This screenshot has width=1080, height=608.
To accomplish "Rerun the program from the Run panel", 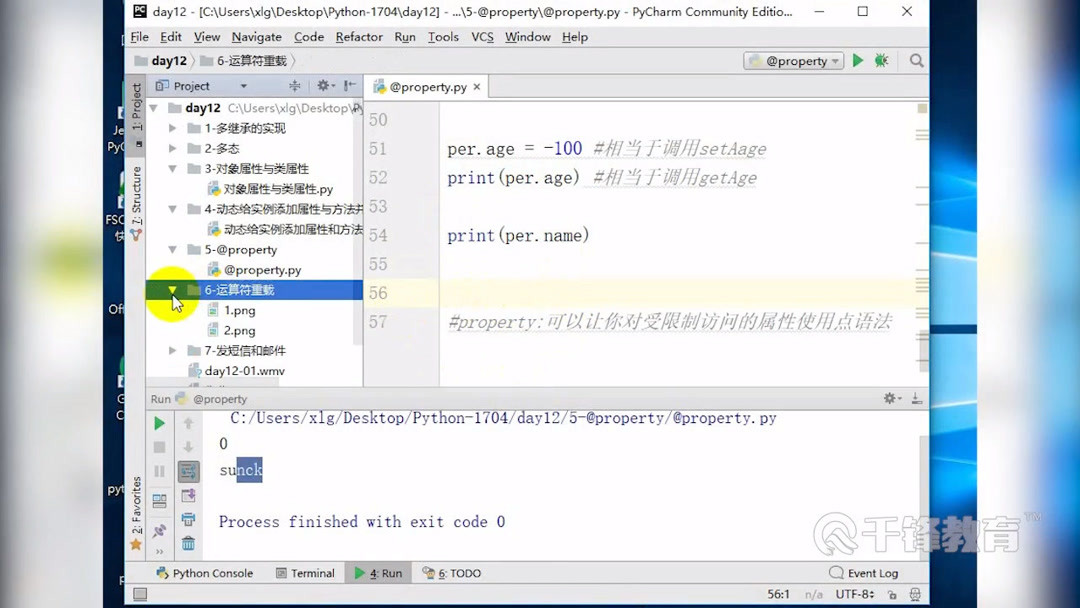I will click(x=159, y=422).
